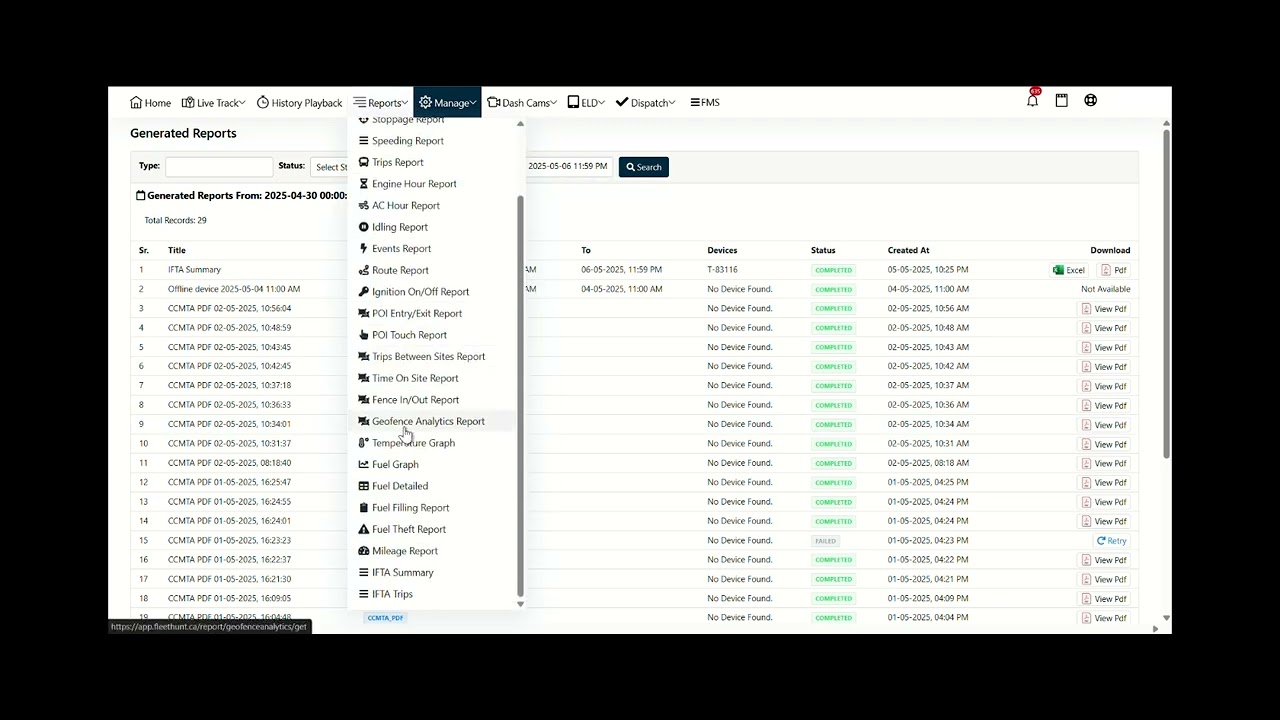This screenshot has width=1280, height=720.
Task: Expand the Manage menu
Action: (x=447, y=102)
